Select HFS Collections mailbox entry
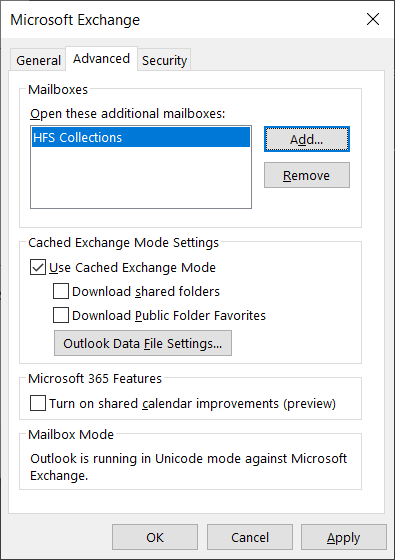 (141, 138)
